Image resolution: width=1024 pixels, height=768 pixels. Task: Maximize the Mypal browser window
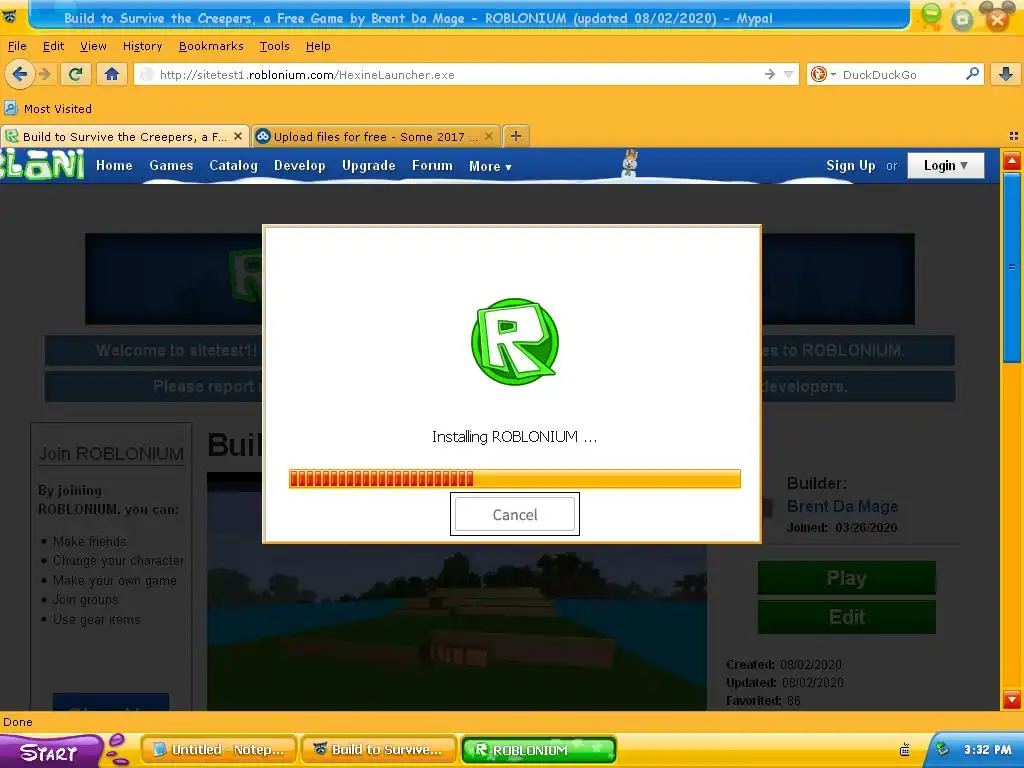[x=962, y=18]
